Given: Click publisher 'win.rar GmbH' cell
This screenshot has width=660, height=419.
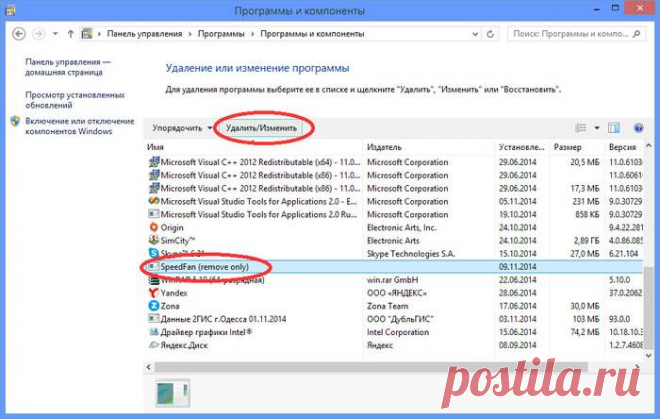Looking at the screenshot, I should [392, 280].
